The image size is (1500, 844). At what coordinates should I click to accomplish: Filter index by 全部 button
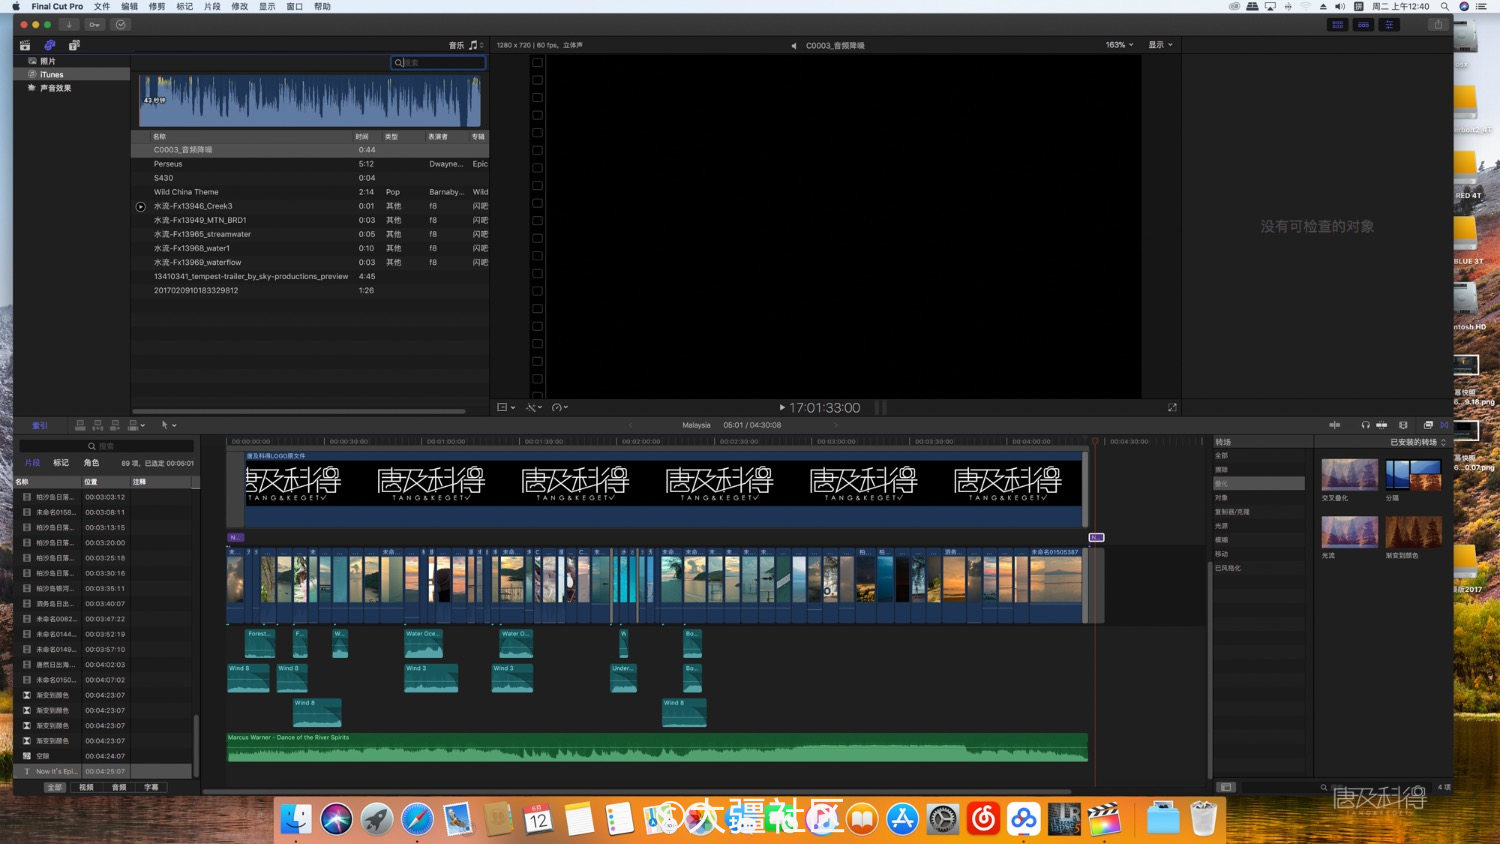click(54, 787)
